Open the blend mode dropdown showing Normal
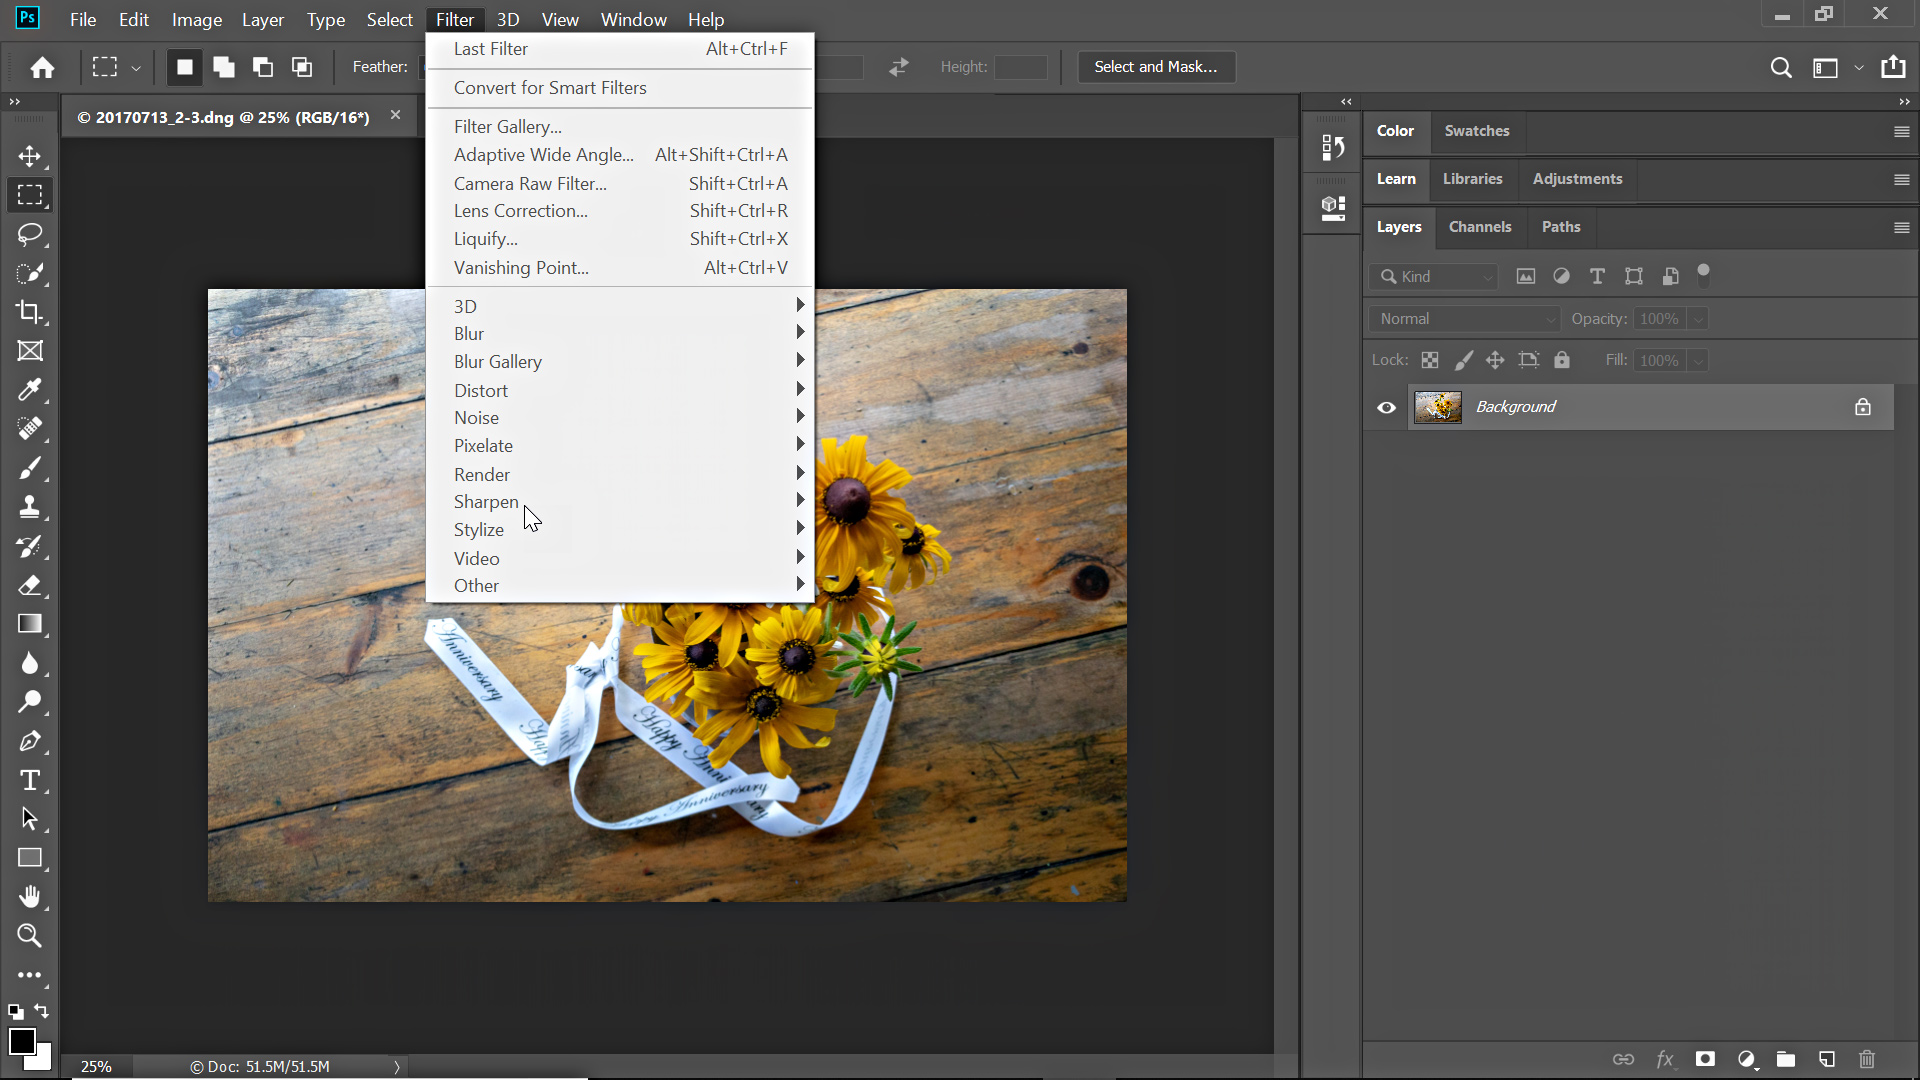The height and width of the screenshot is (1080, 1920). (1463, 318)
